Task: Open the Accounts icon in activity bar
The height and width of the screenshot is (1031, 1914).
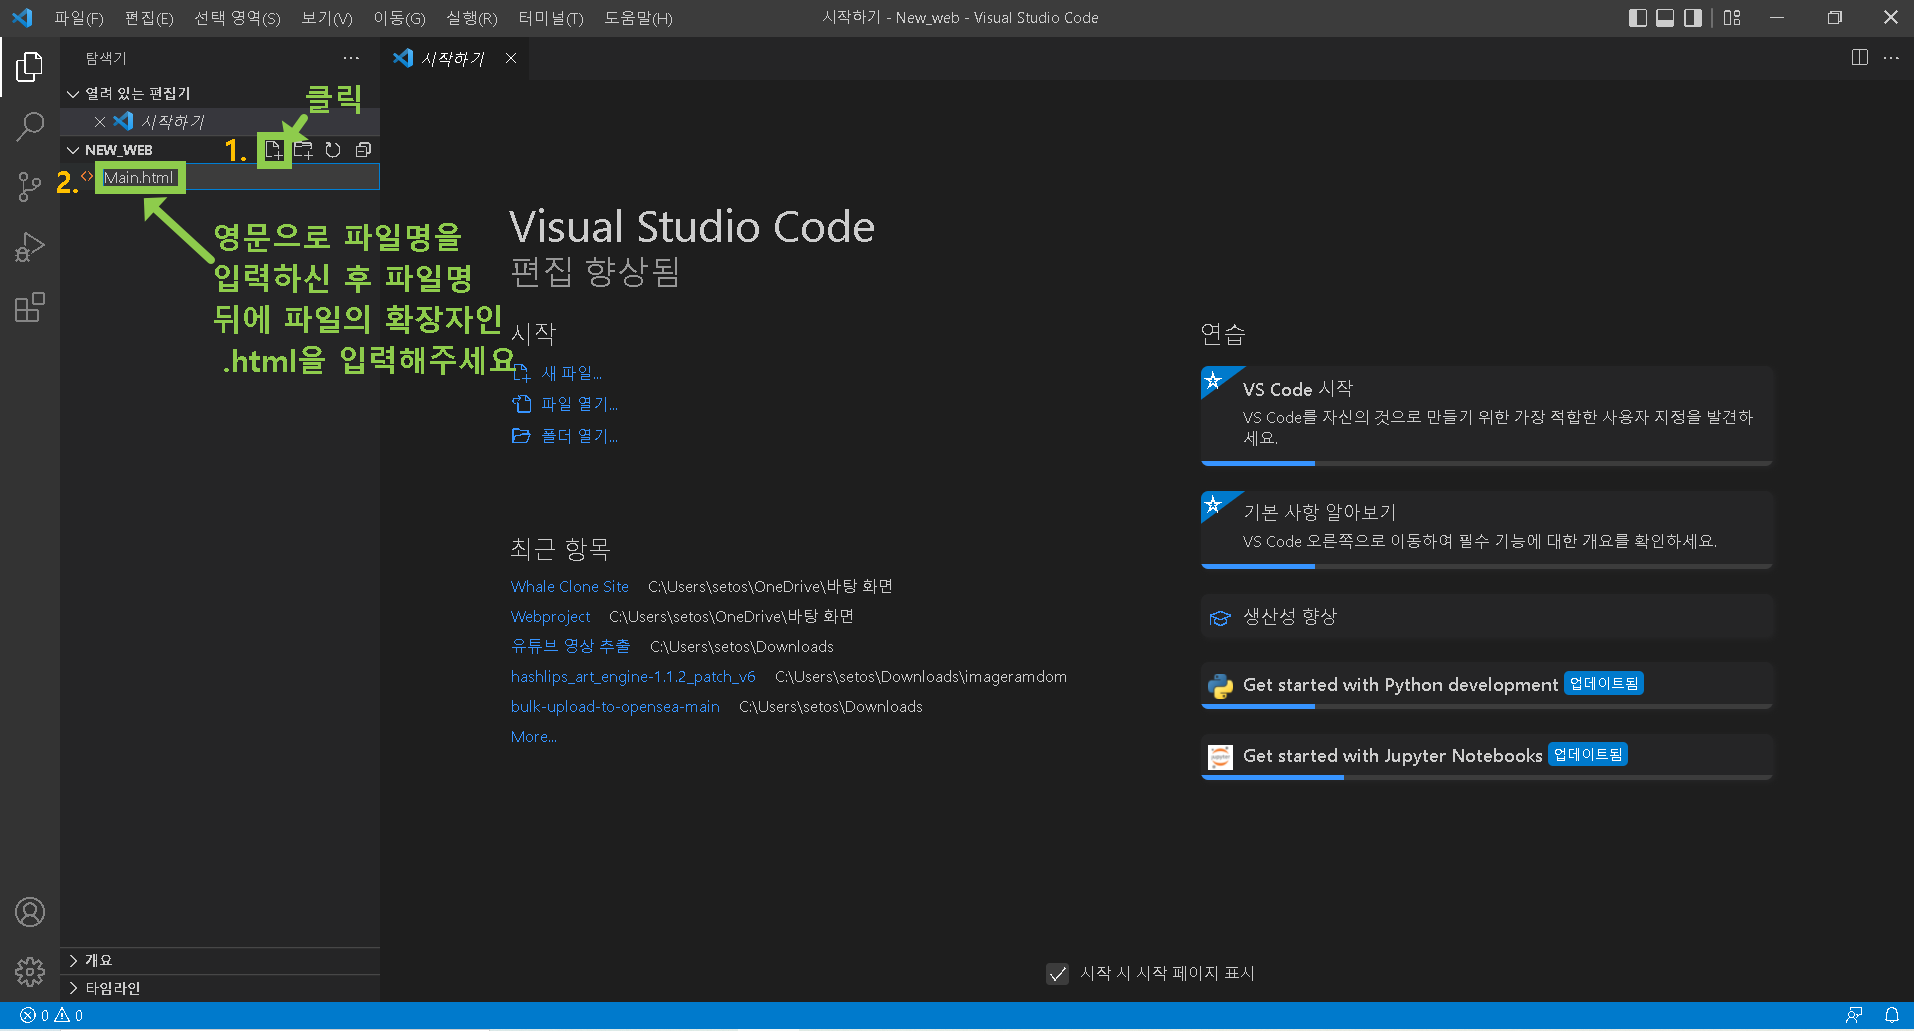Action: pos(30,912)
